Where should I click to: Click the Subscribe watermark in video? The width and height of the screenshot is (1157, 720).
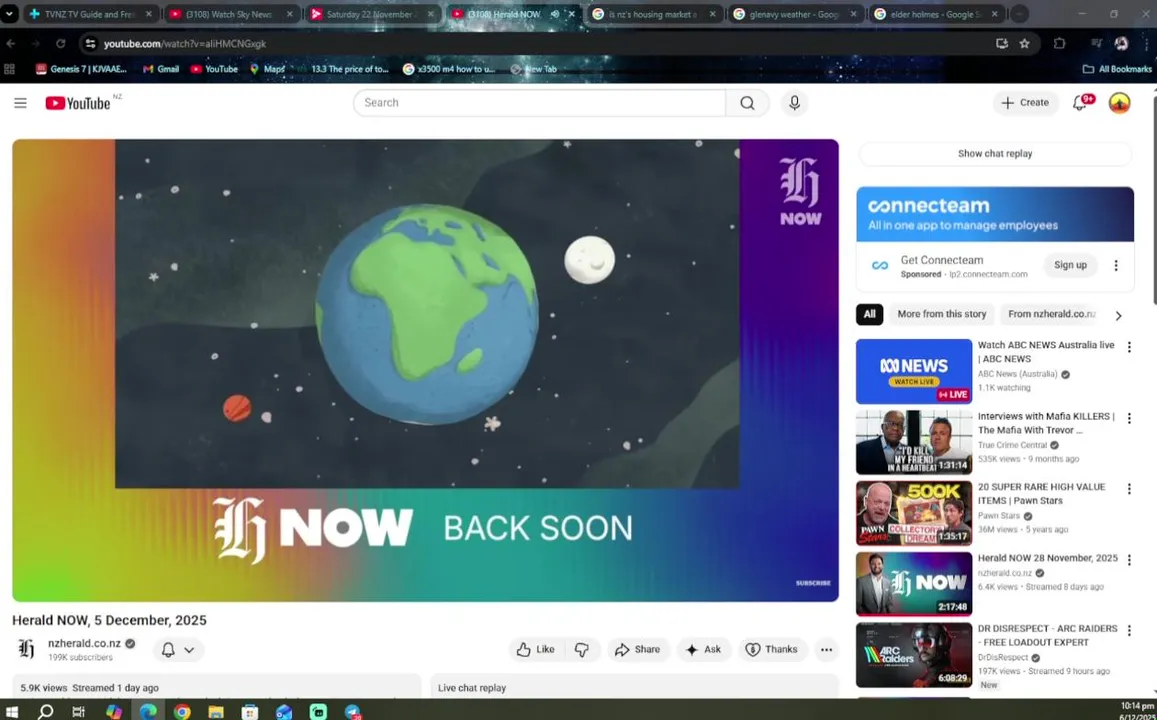[x=813, y=583]
